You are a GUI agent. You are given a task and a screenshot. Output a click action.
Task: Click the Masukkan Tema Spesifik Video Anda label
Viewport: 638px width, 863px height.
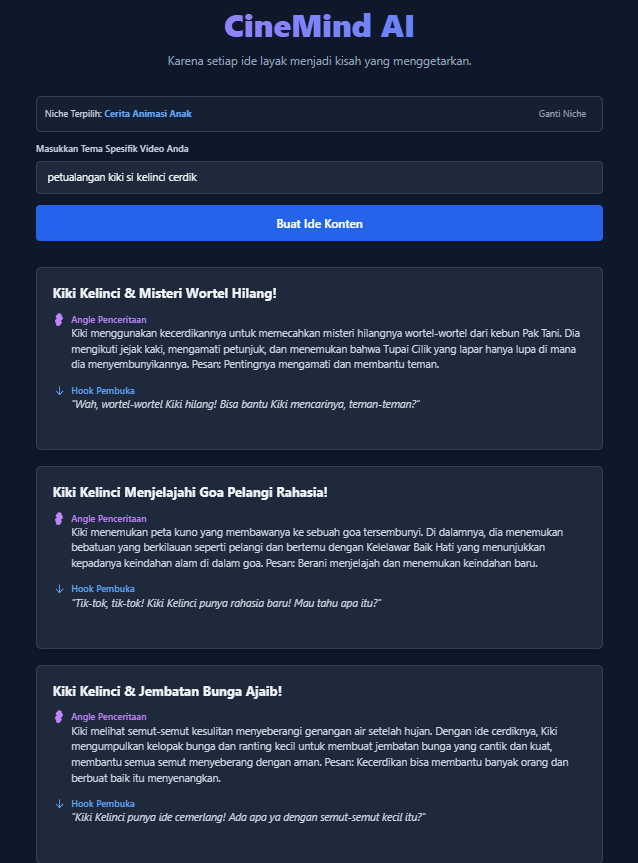coord(112,149)
